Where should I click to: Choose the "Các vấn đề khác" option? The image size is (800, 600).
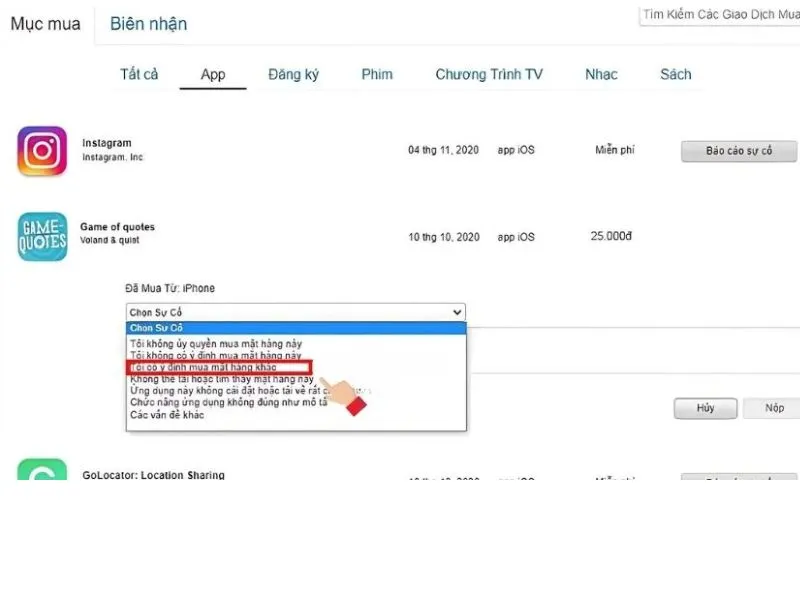167,415
